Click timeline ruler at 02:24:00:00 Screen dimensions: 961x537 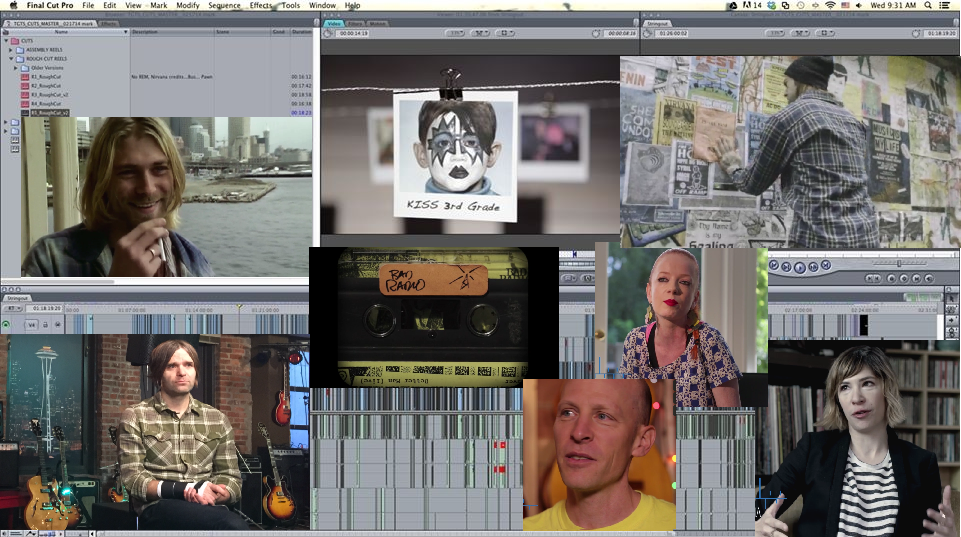(864, 310)
